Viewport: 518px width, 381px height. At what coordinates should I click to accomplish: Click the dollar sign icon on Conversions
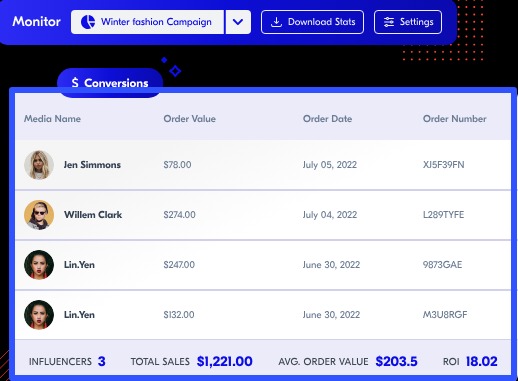(75, 82)
